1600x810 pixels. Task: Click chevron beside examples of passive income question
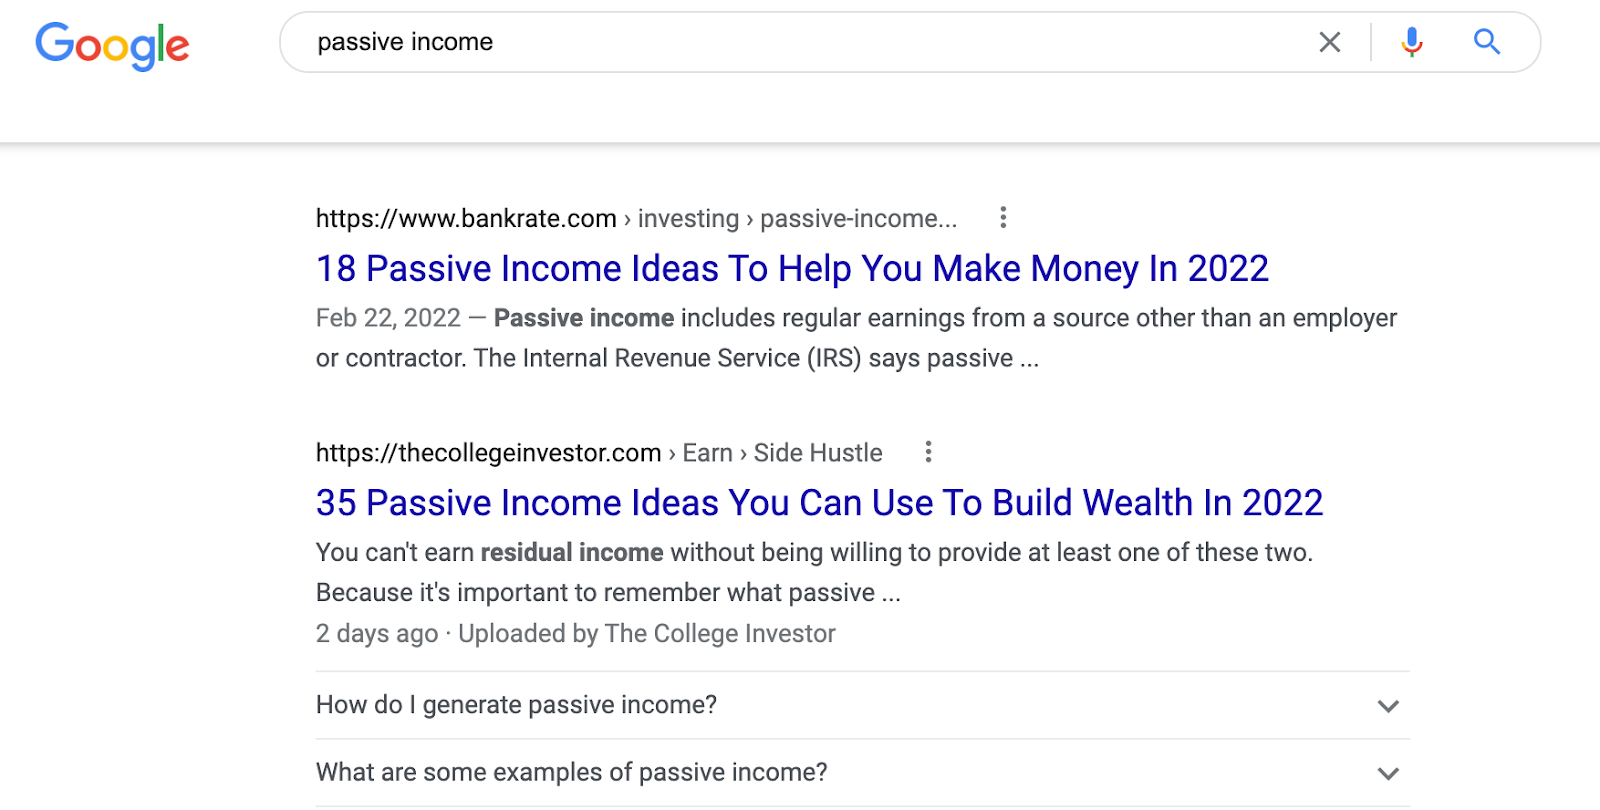1388,773
